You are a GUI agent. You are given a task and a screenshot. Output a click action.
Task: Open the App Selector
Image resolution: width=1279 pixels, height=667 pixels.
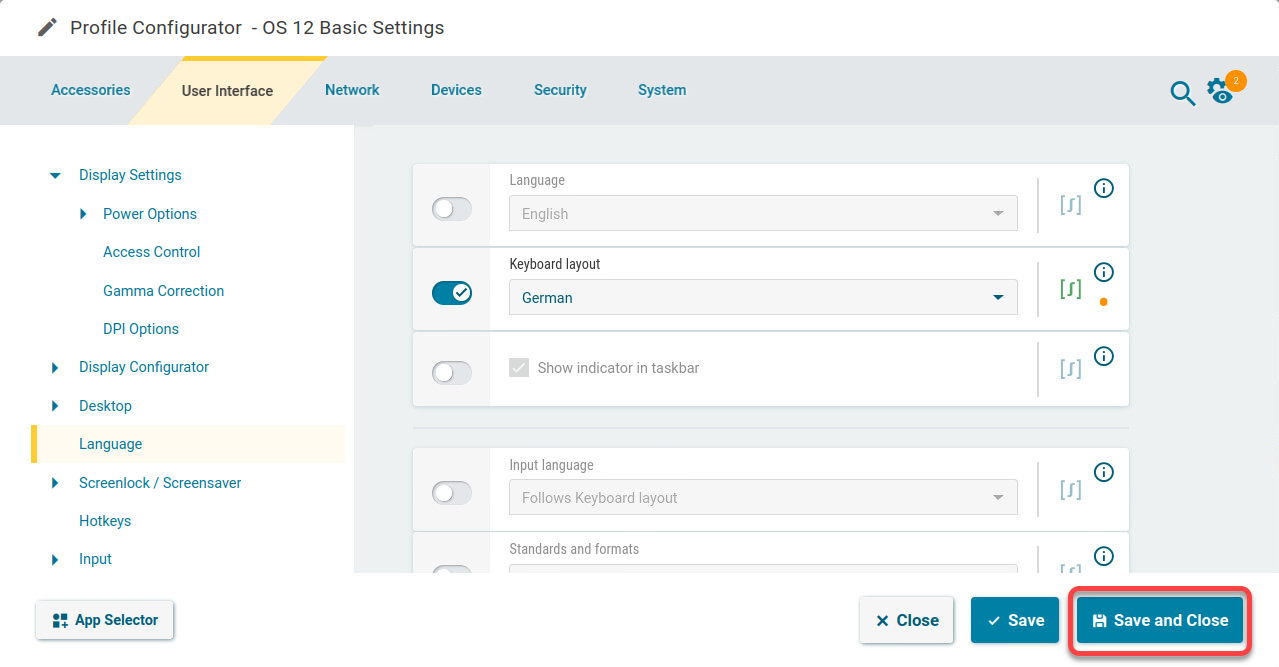[105, 620]
